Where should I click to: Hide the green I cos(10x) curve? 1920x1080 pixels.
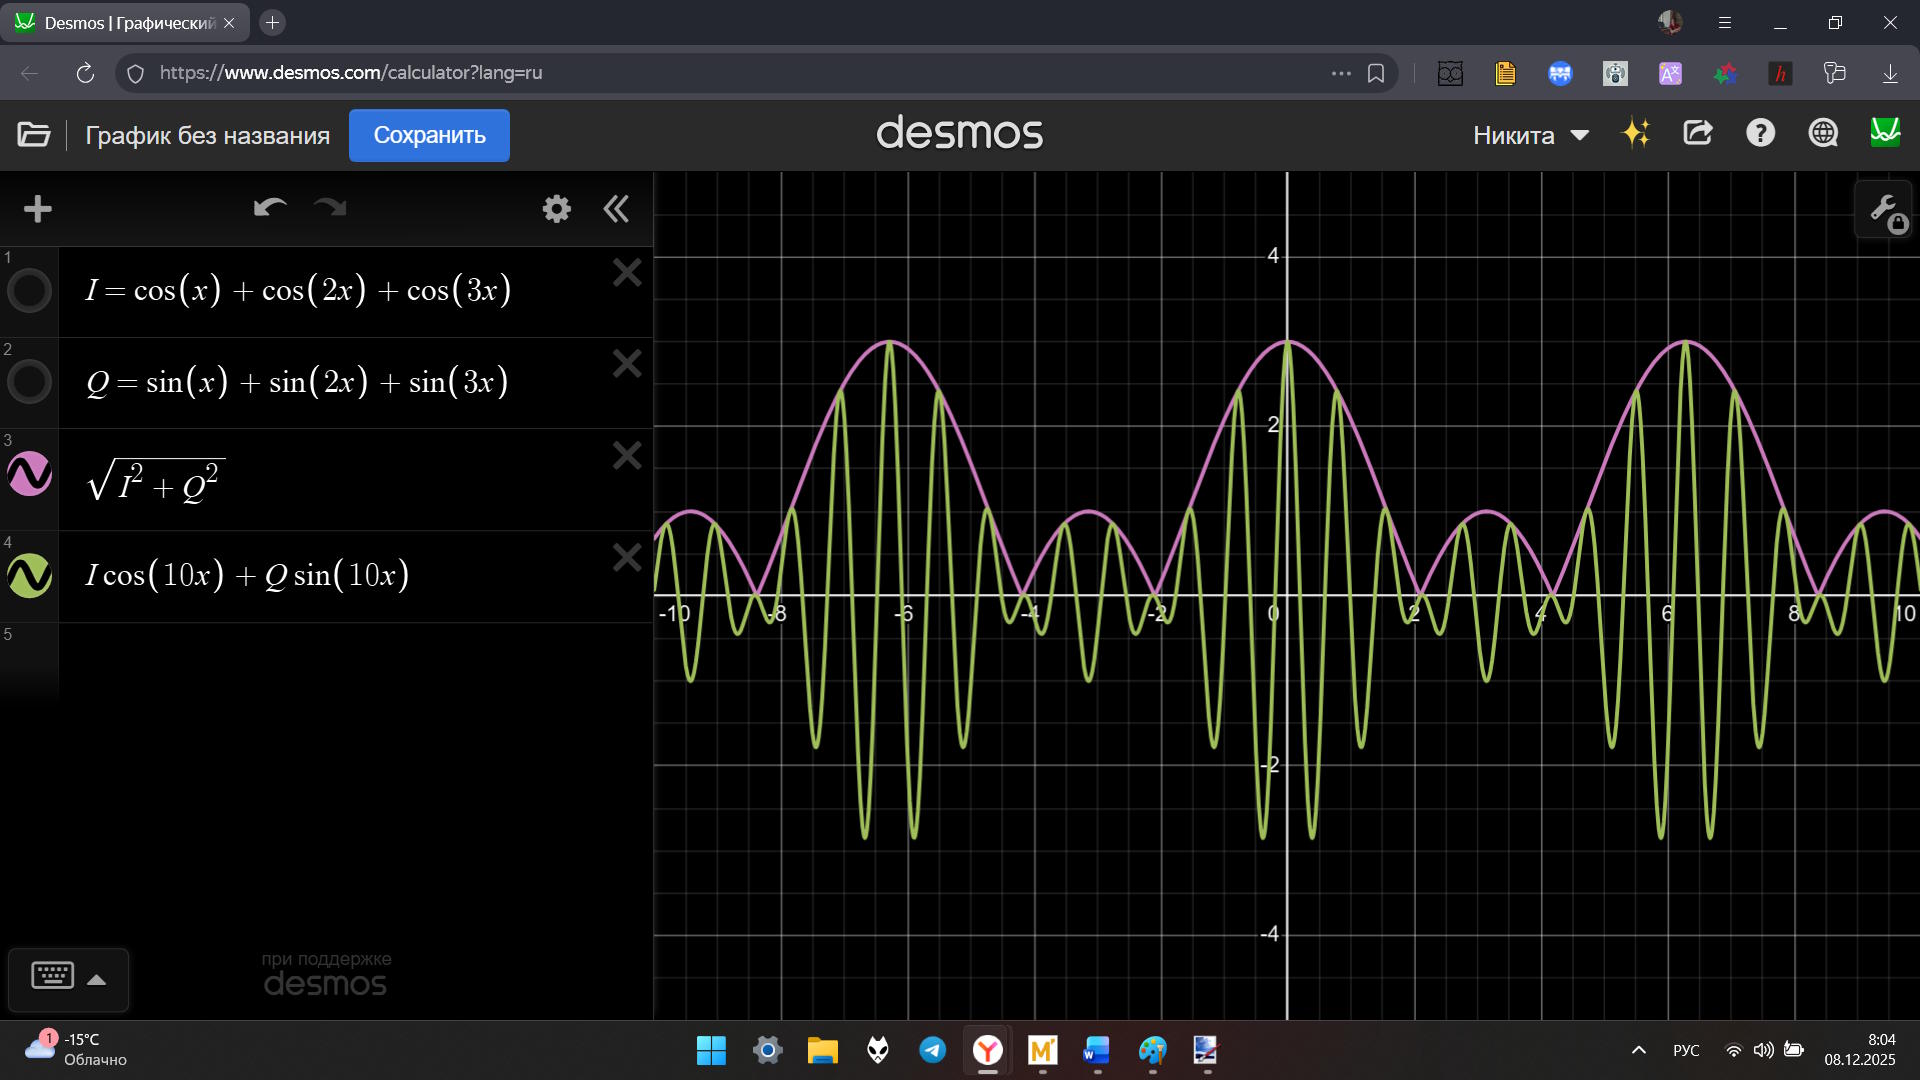tap(30, 576)
